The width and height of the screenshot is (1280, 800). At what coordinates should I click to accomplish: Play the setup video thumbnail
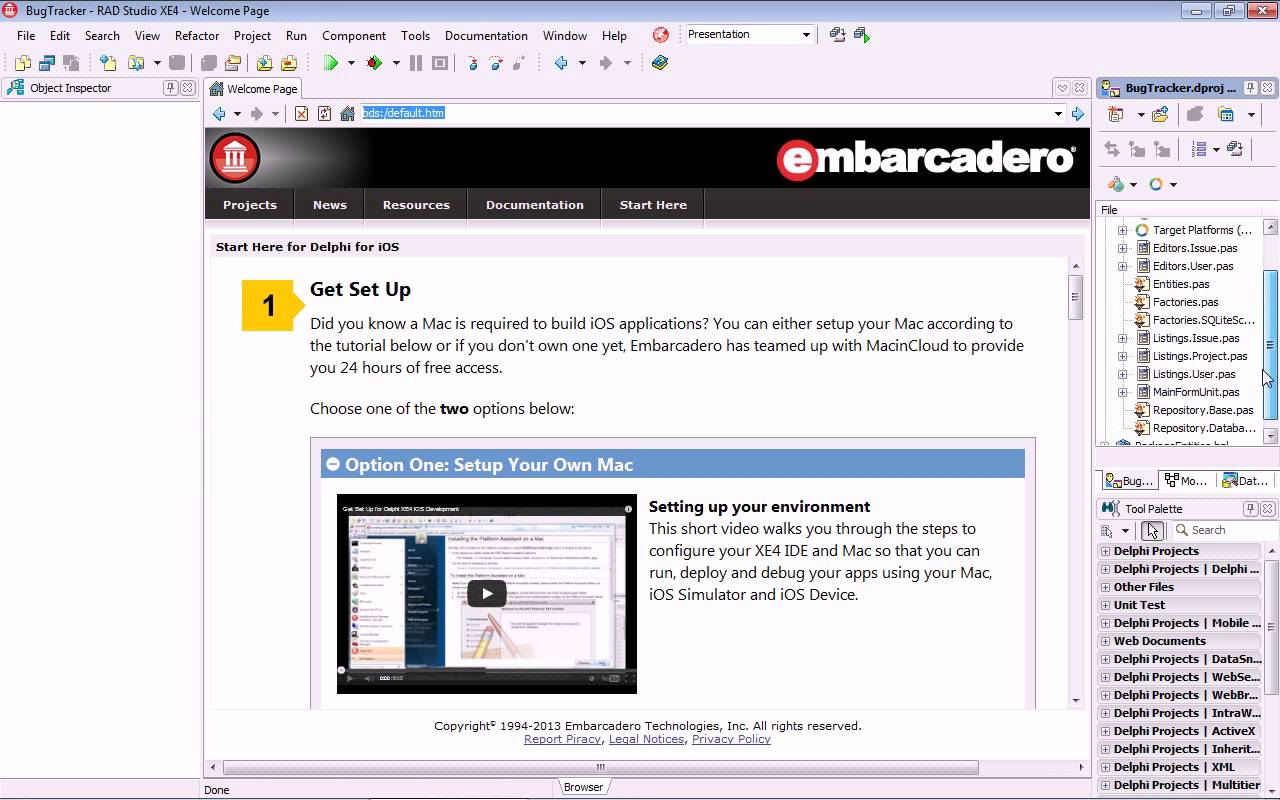pyautogui.click(x=486, y=593)
